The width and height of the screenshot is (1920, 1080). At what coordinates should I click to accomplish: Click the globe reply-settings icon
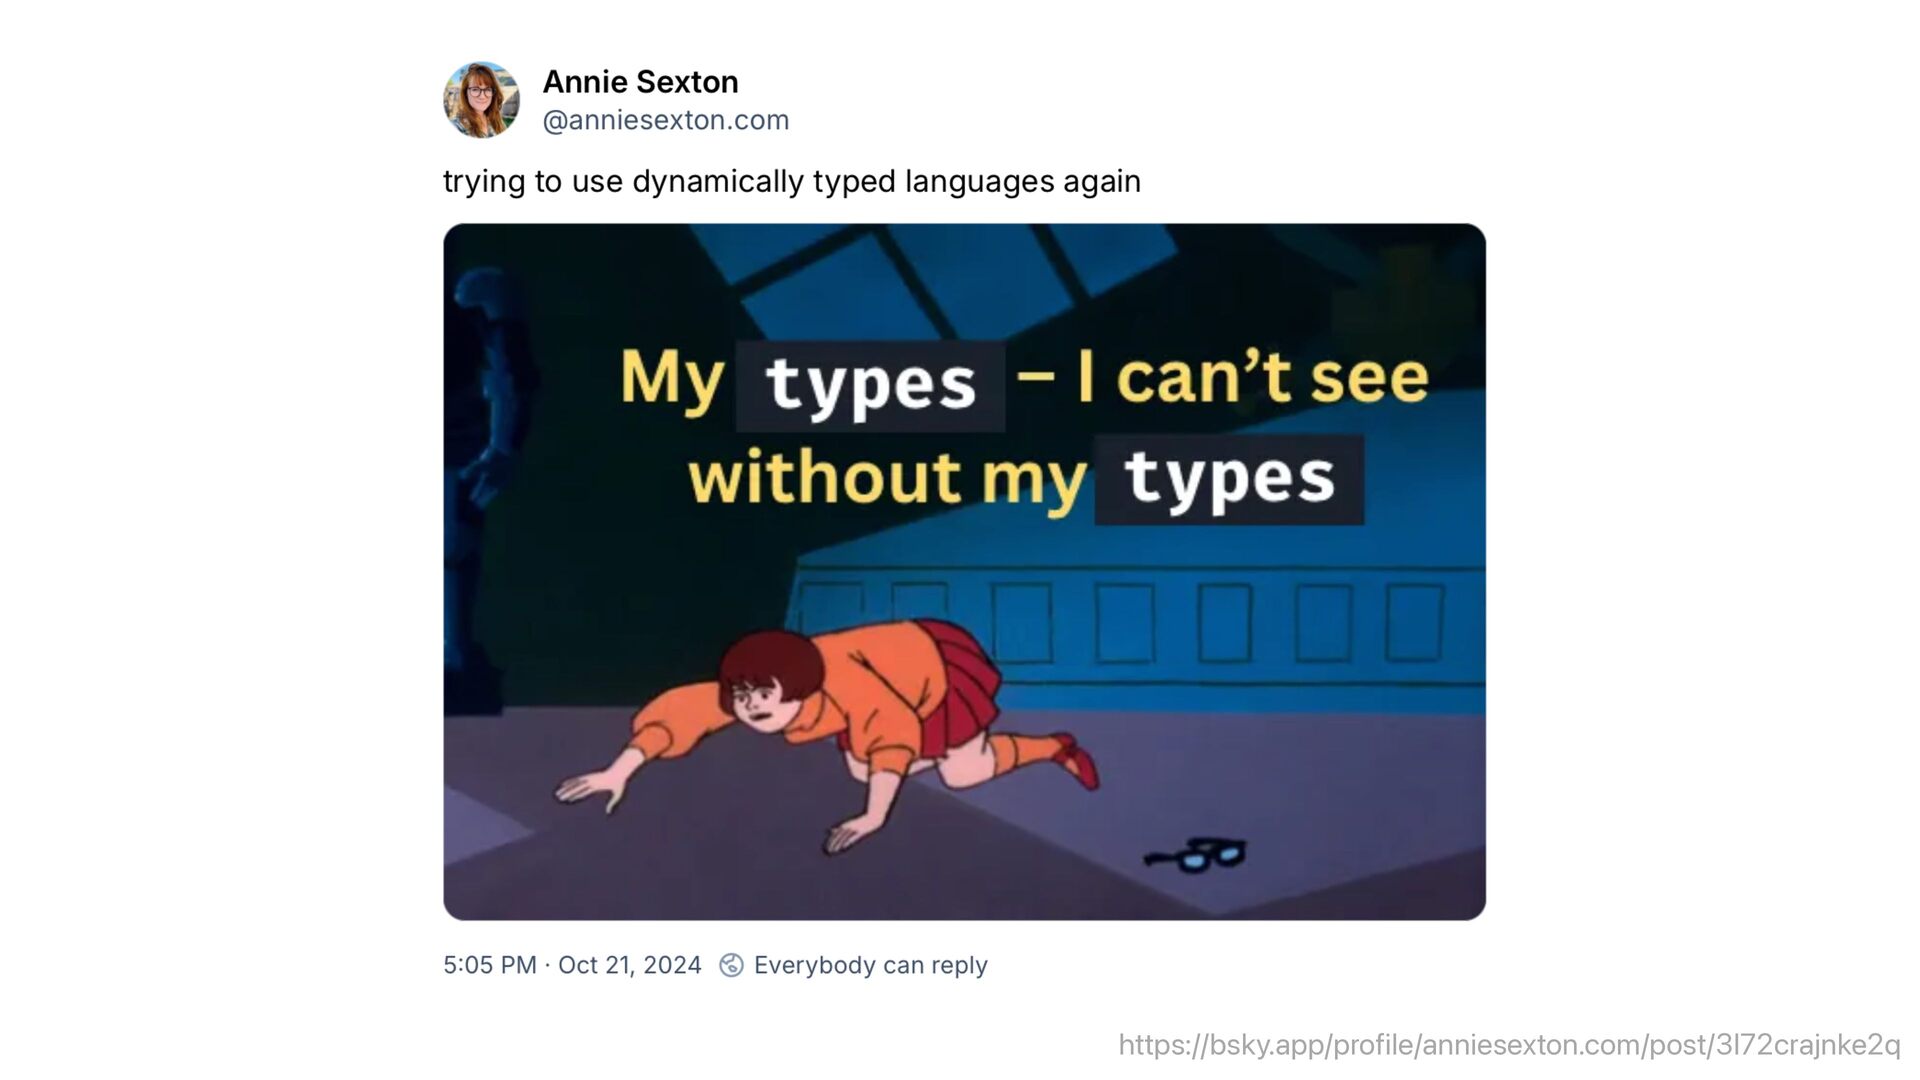[731, 965]
